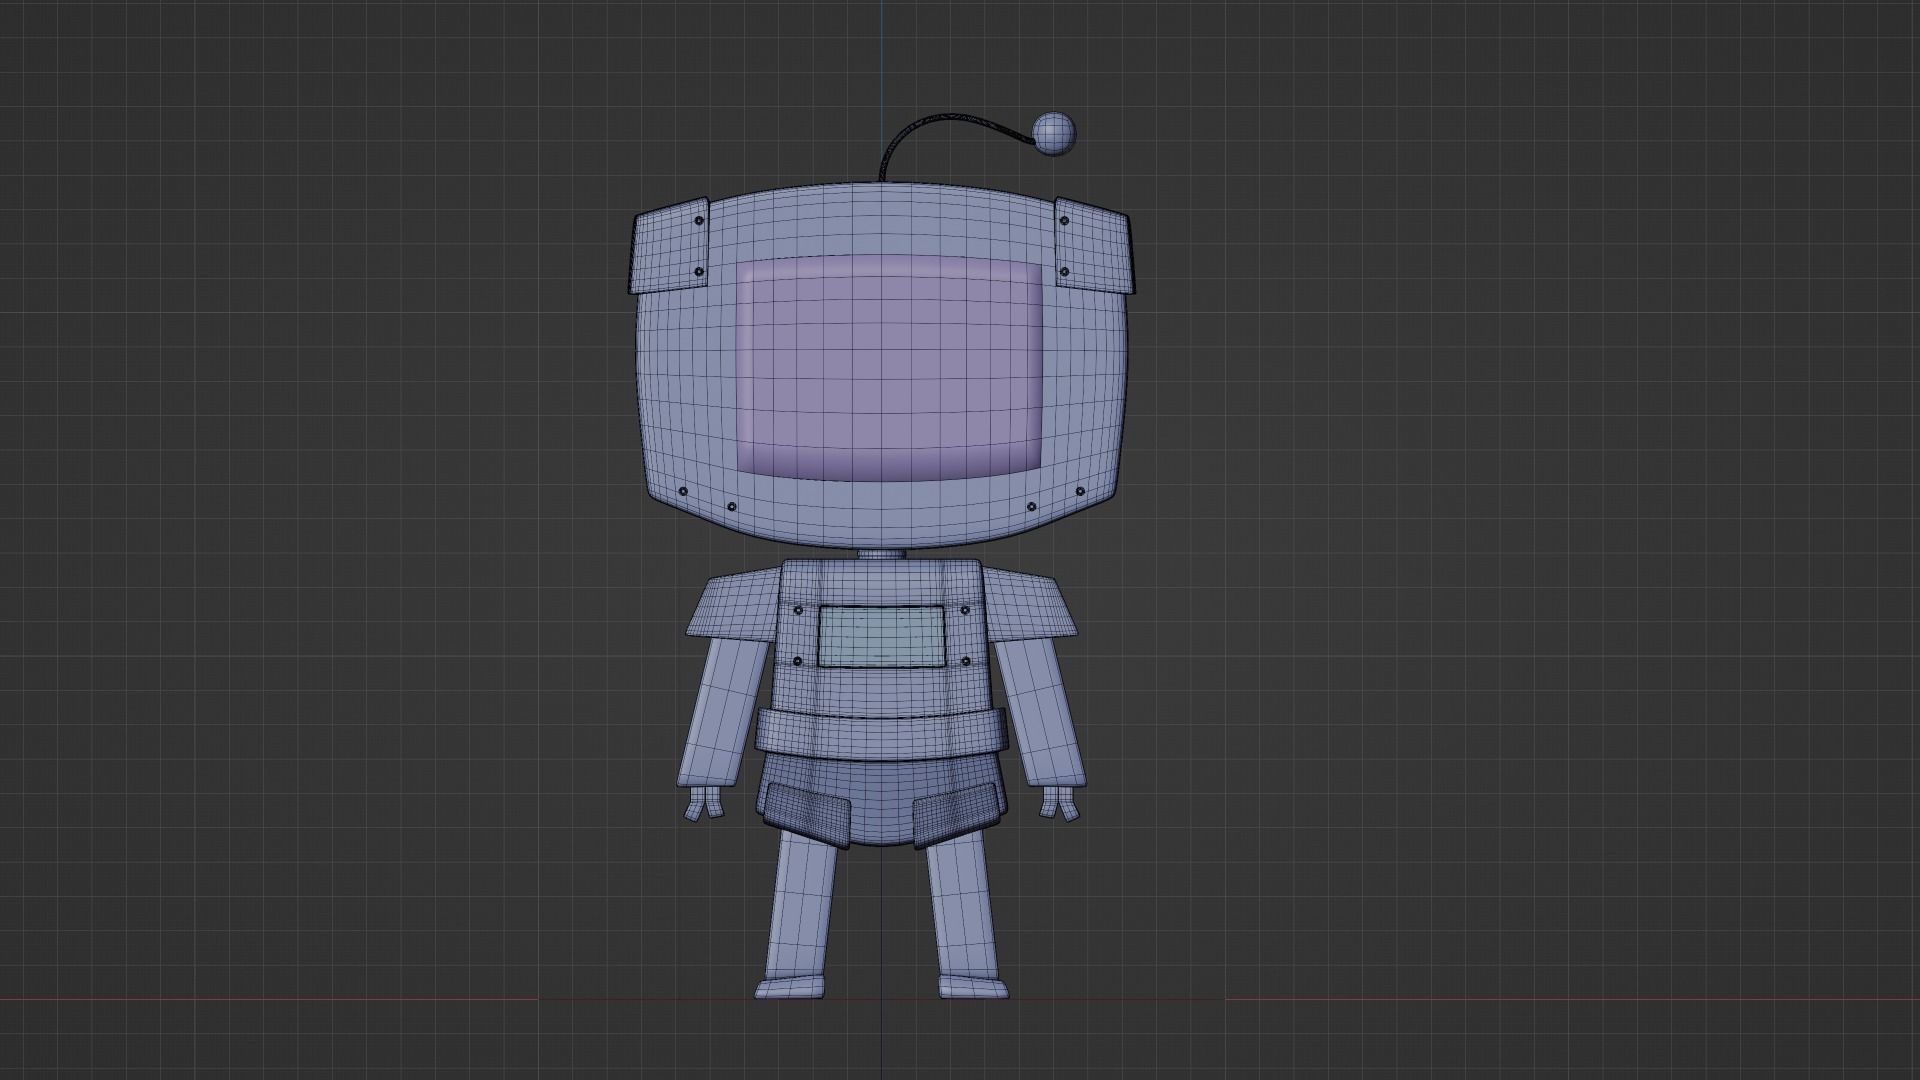Select the shoulder pad on the screen-right side
Image resolution: width=1920 pixels, height=1080 pixels.
coord(1032,604)
